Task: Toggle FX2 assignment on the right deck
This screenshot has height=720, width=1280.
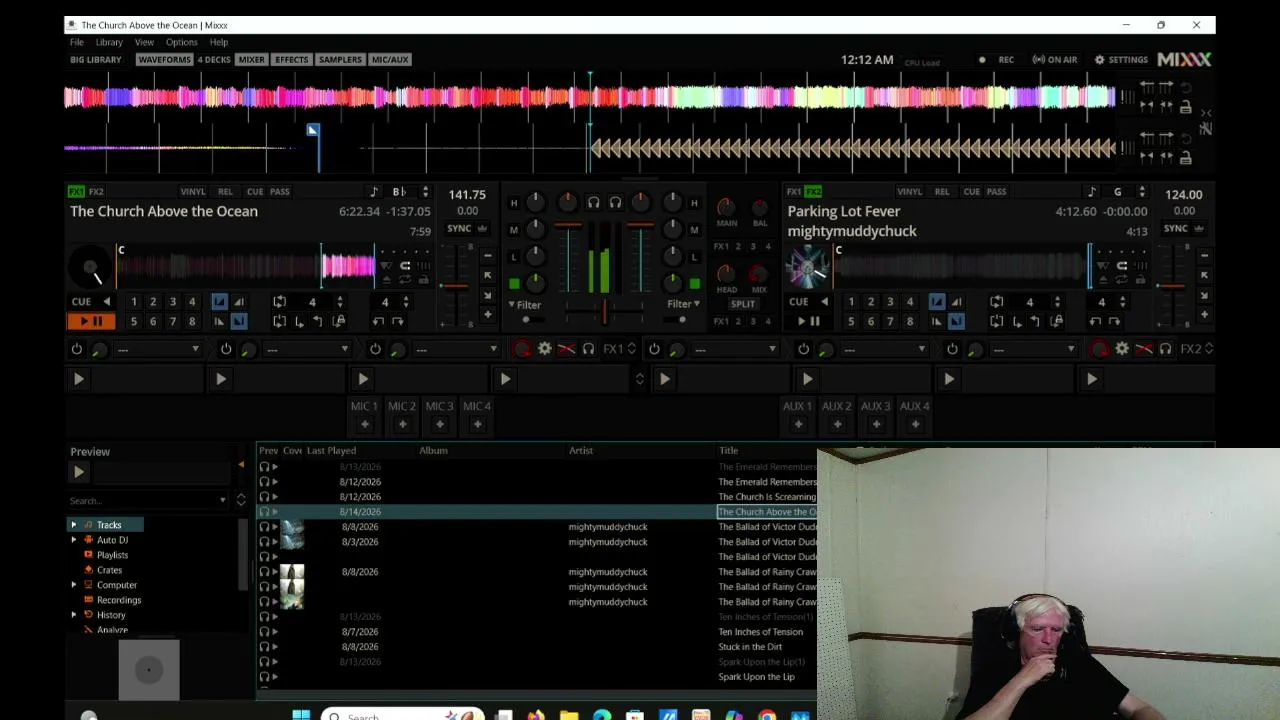Action: click(813, 192)
